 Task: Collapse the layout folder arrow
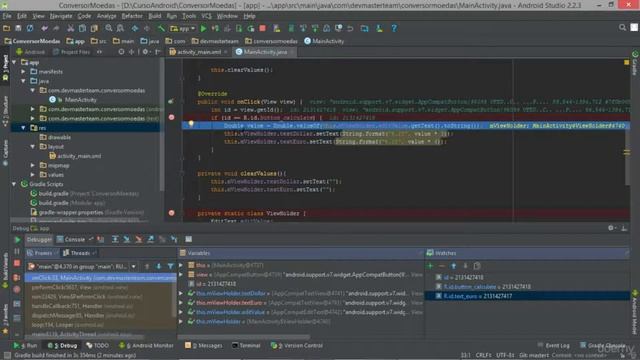pyautogui.click(x=33, y=147)
